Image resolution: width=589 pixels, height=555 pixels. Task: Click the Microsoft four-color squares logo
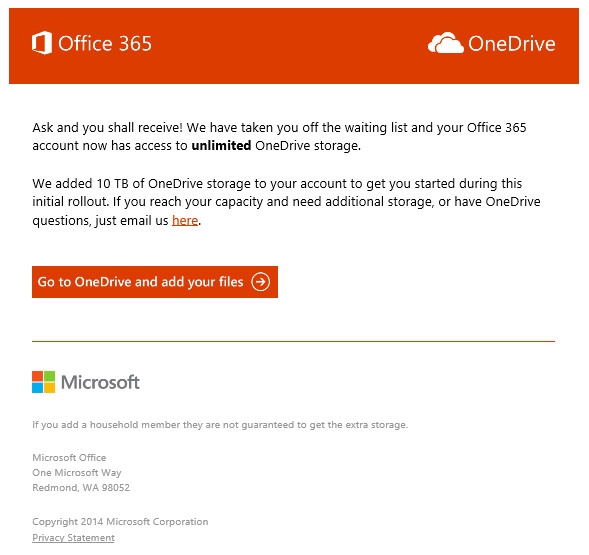(44, 382)
